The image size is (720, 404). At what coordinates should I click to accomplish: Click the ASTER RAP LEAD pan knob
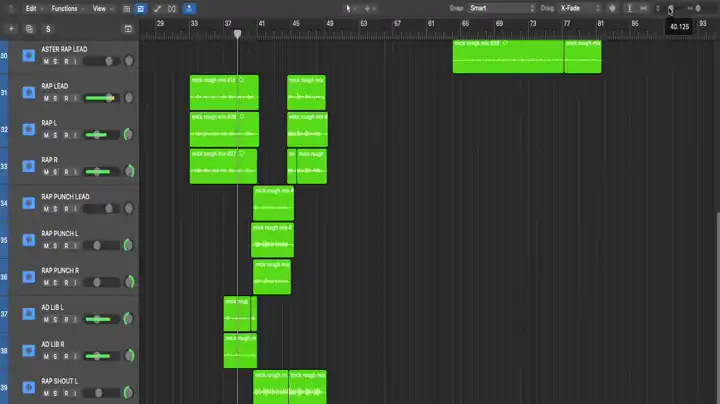tap(129, 61)
